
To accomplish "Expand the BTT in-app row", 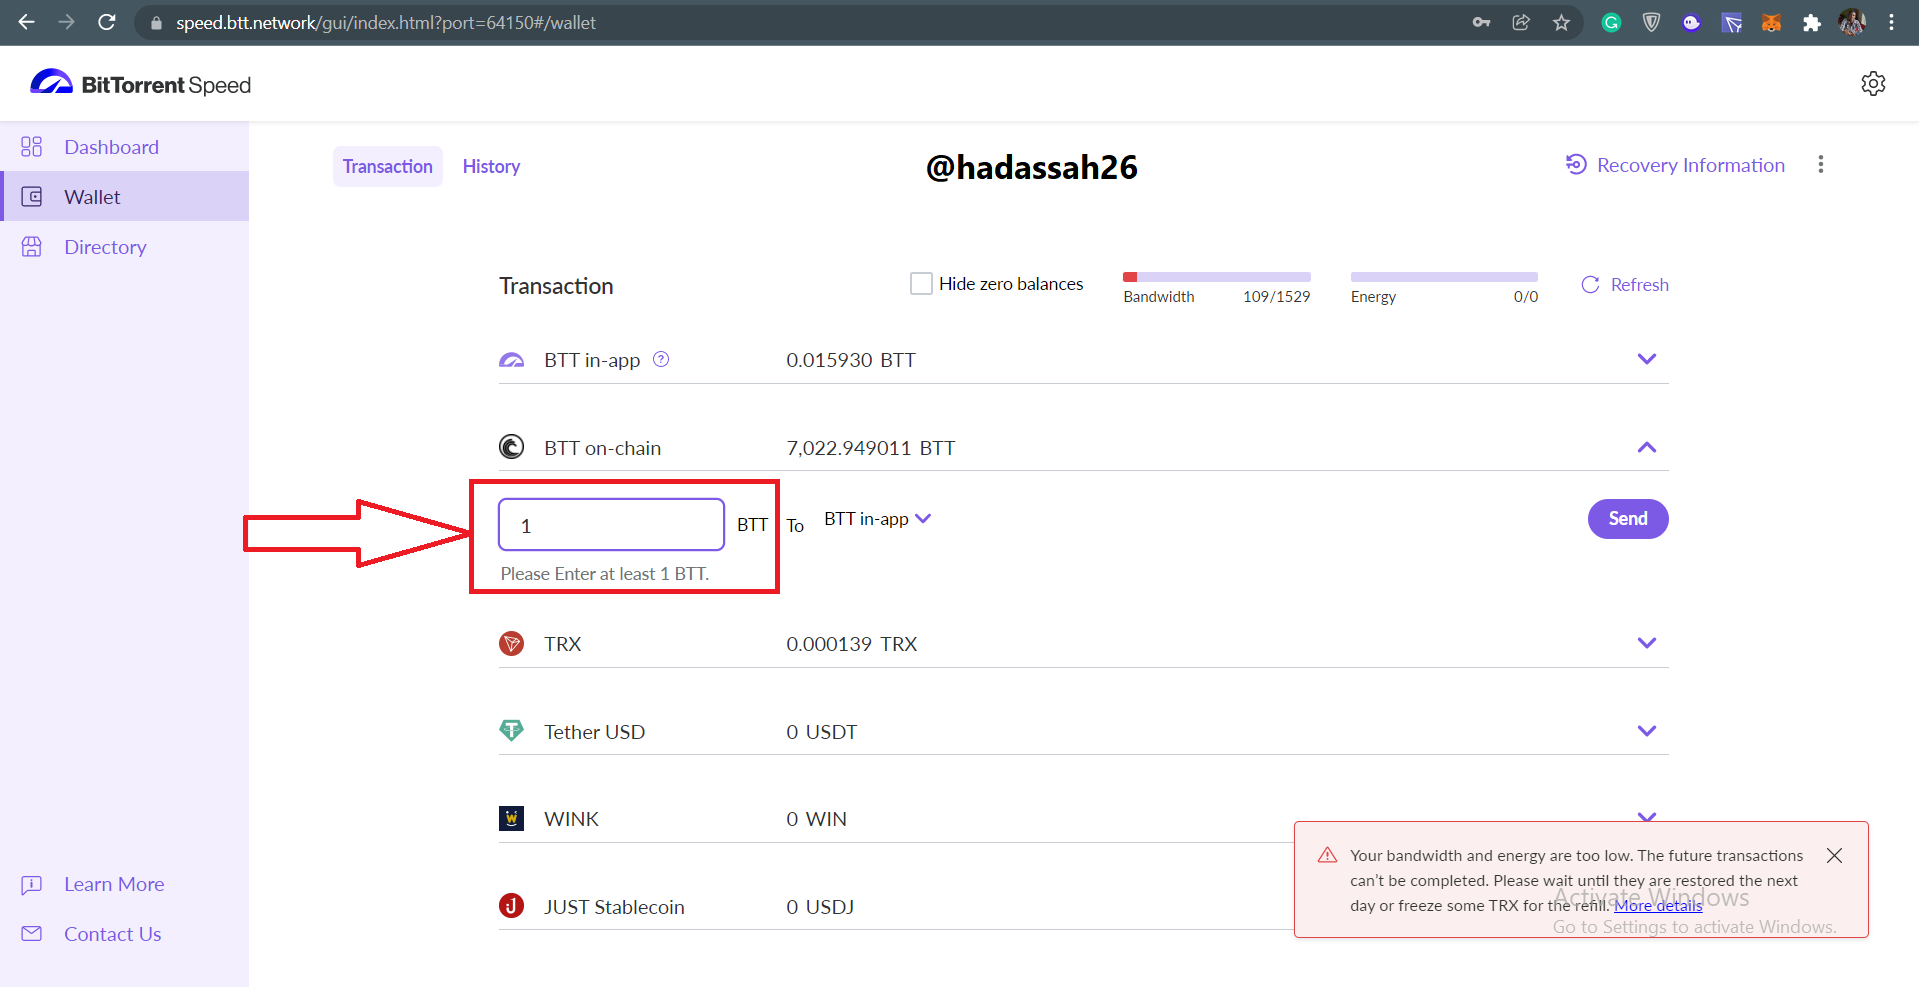I will 1646,359.
